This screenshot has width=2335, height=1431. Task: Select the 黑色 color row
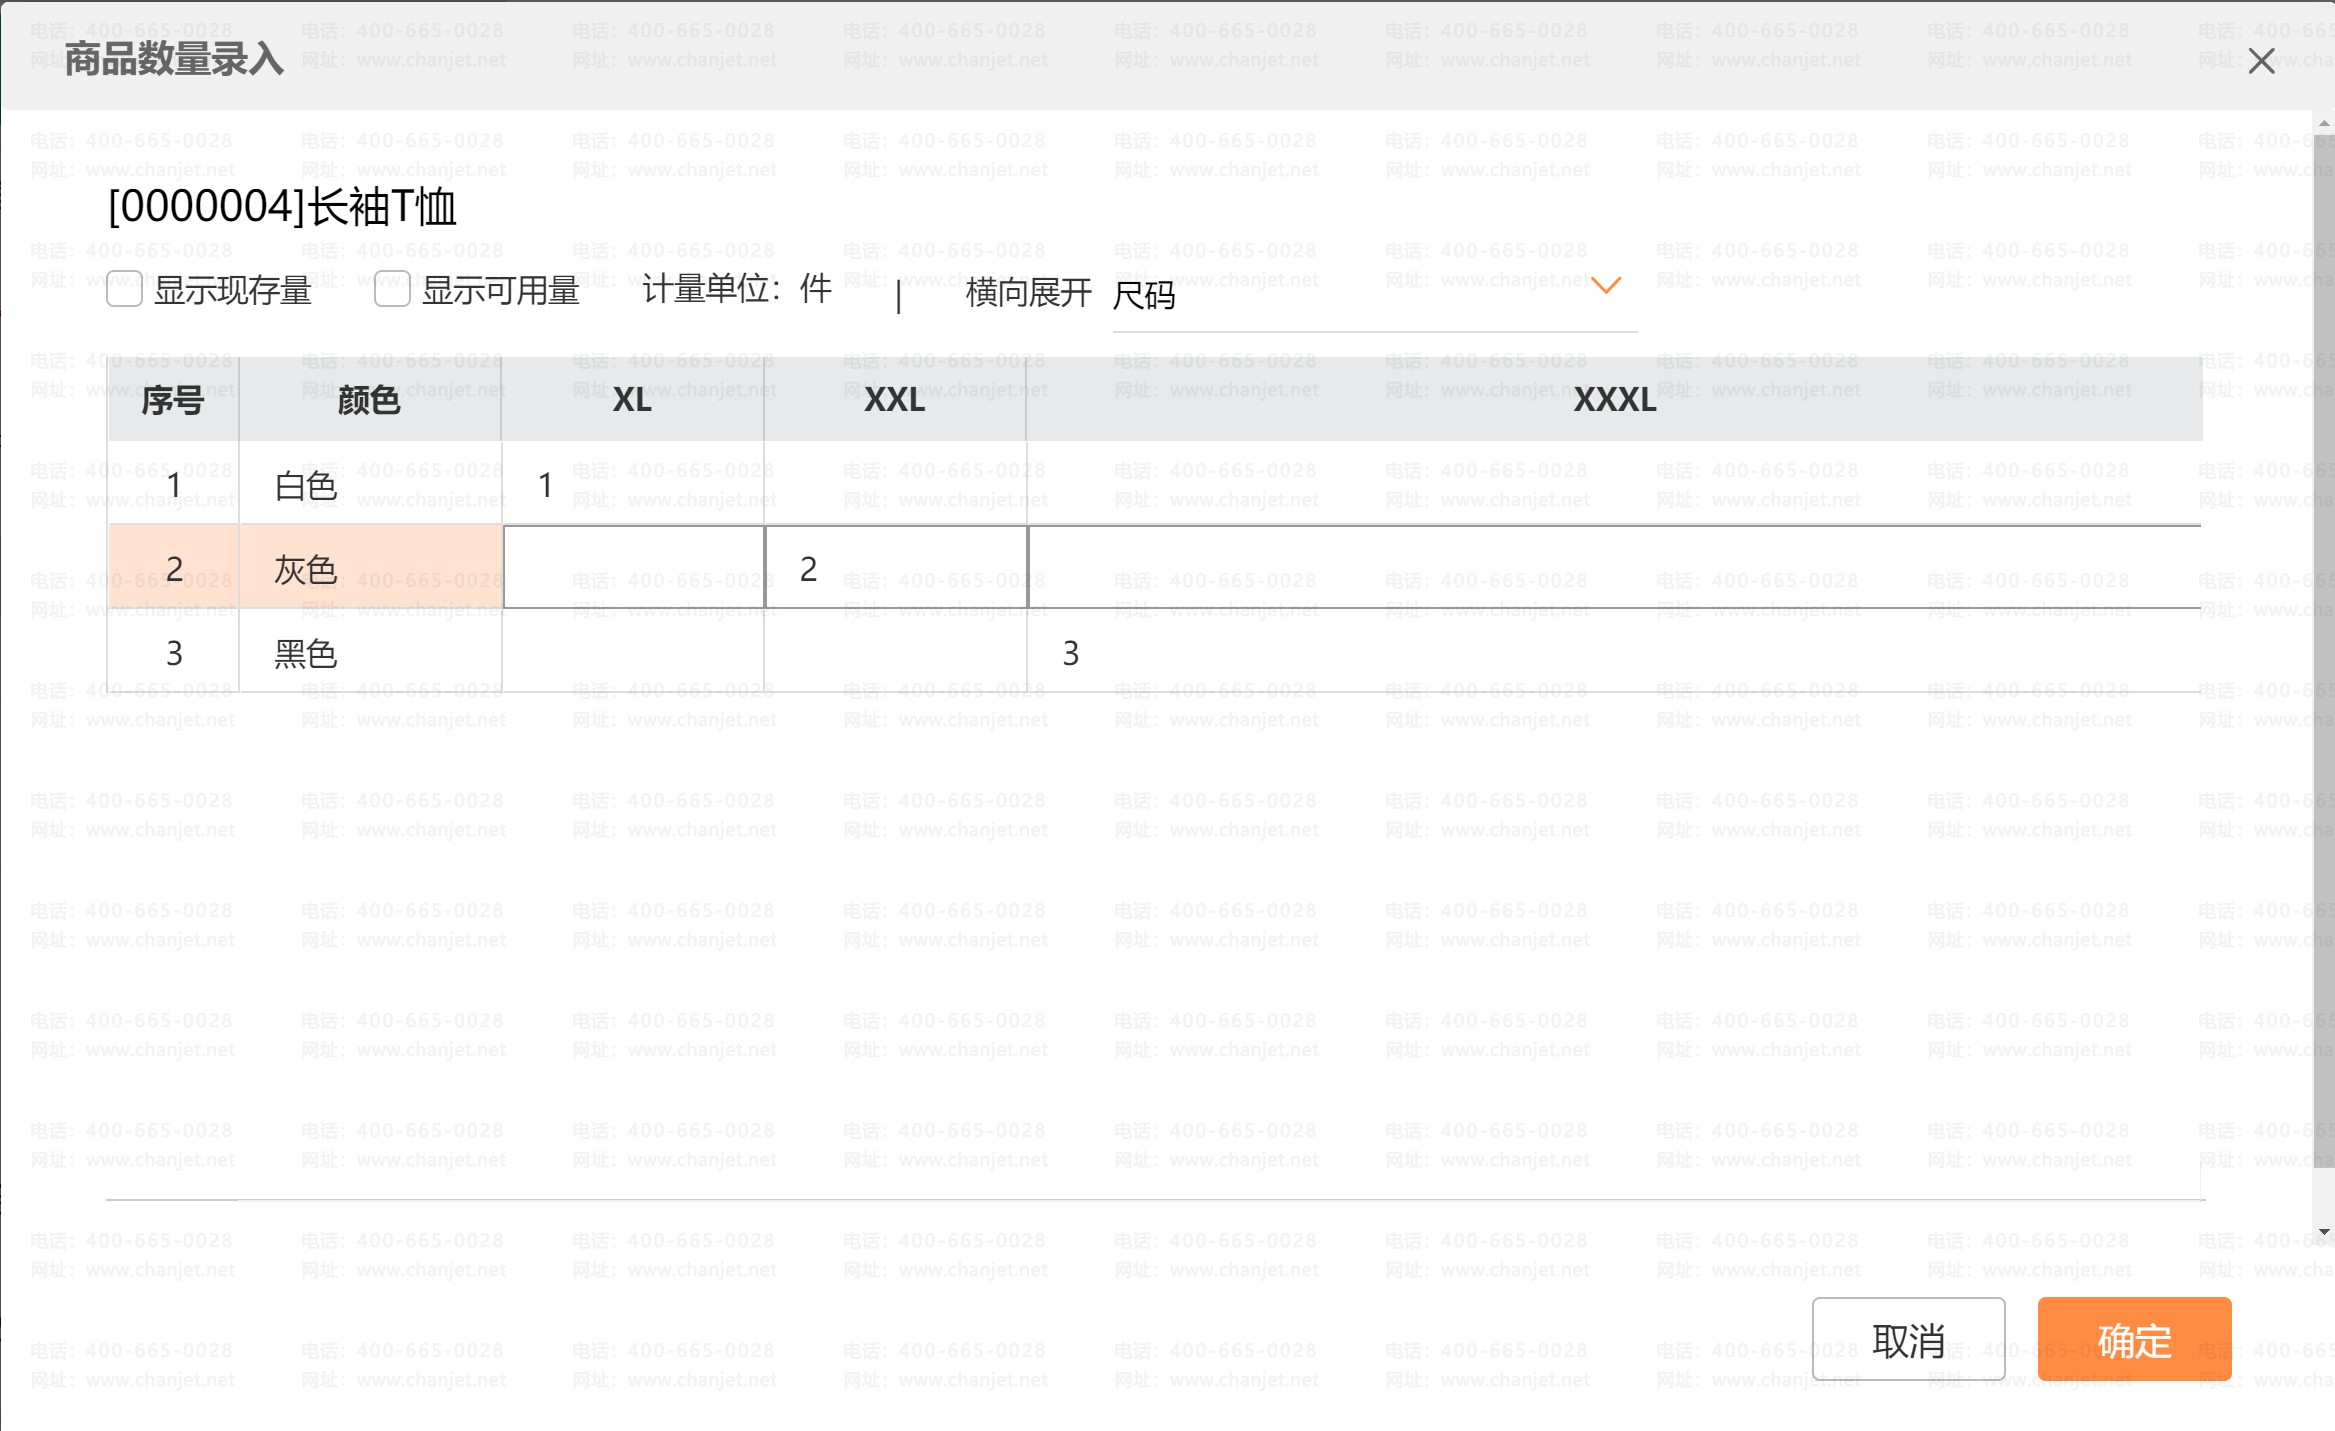pyautogui.click(x=306, y=653)
